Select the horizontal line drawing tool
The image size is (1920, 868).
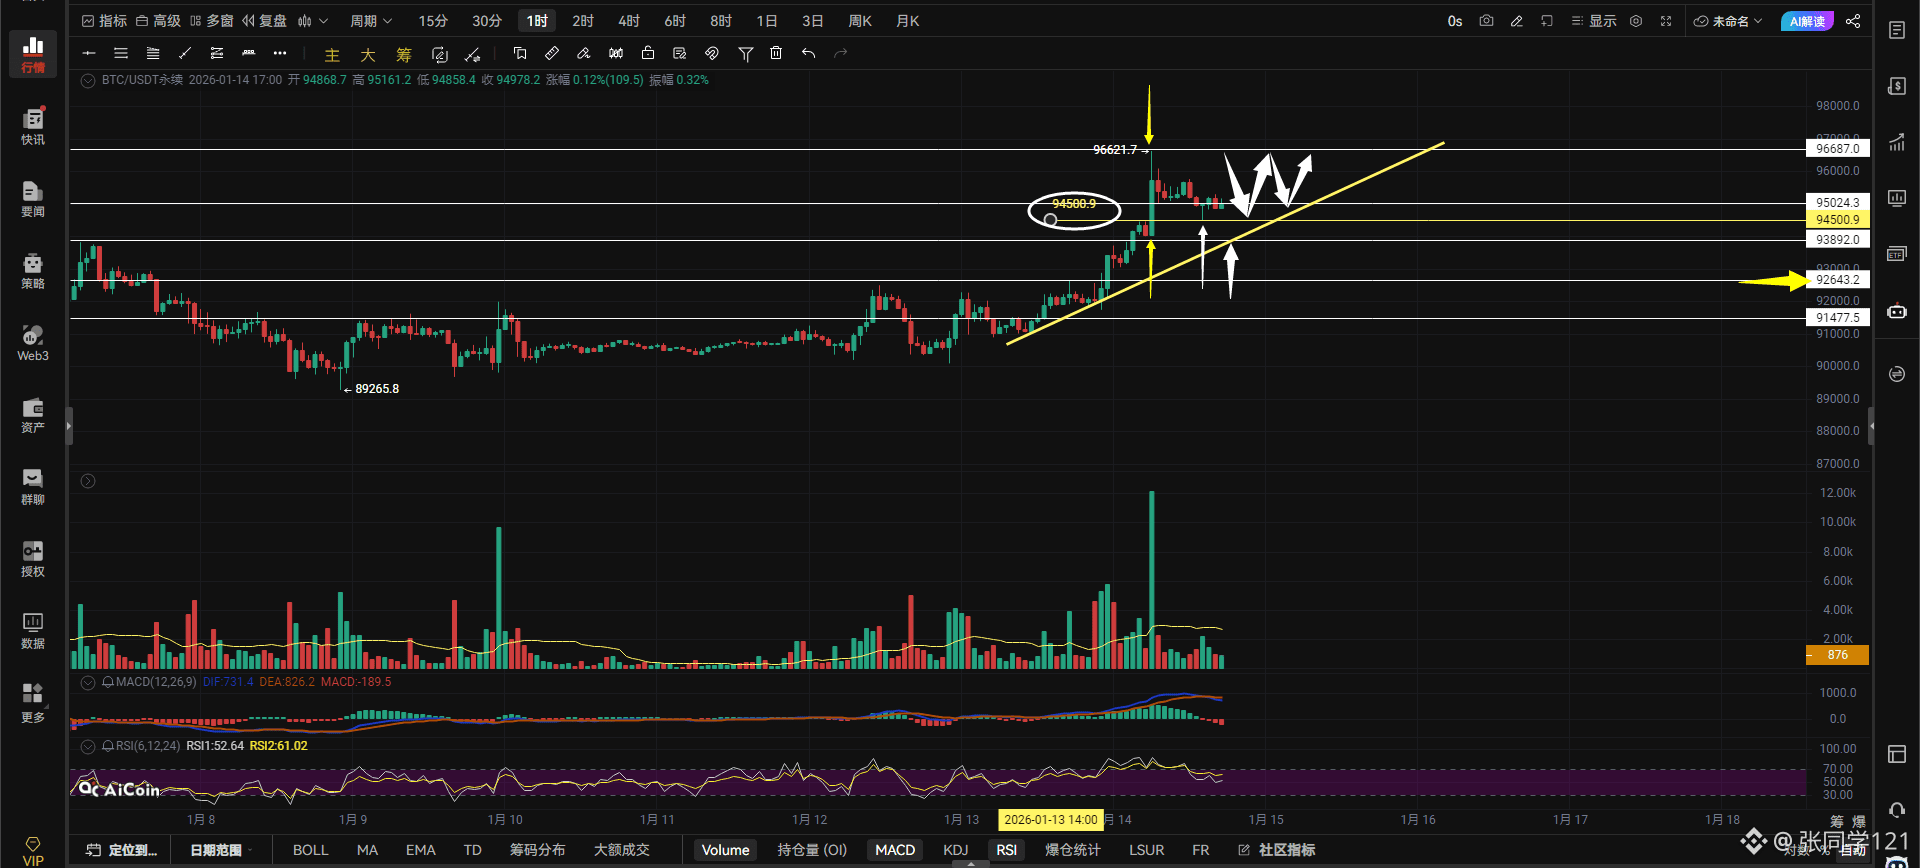tap(89, 53)
